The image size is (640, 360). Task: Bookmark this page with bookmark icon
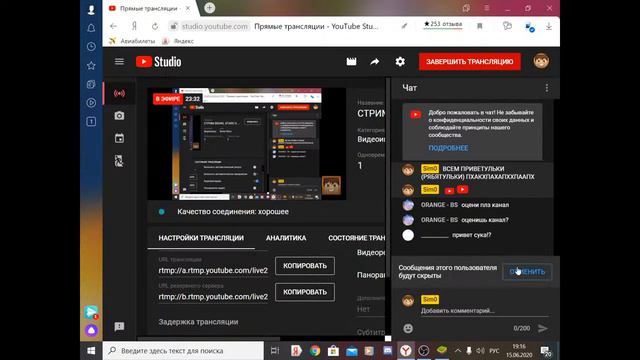(x=480, y=26)
